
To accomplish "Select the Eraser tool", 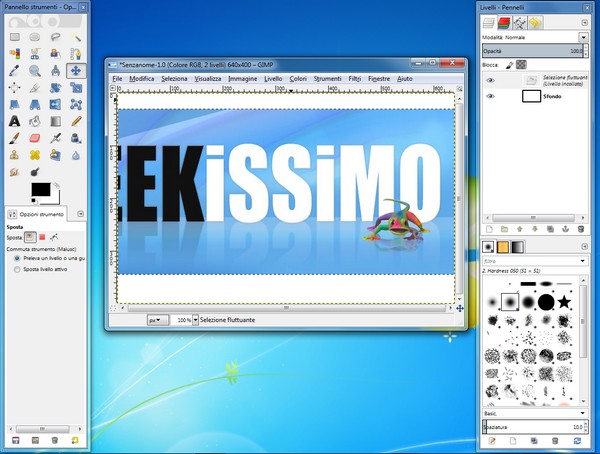I will click(35, 138).
